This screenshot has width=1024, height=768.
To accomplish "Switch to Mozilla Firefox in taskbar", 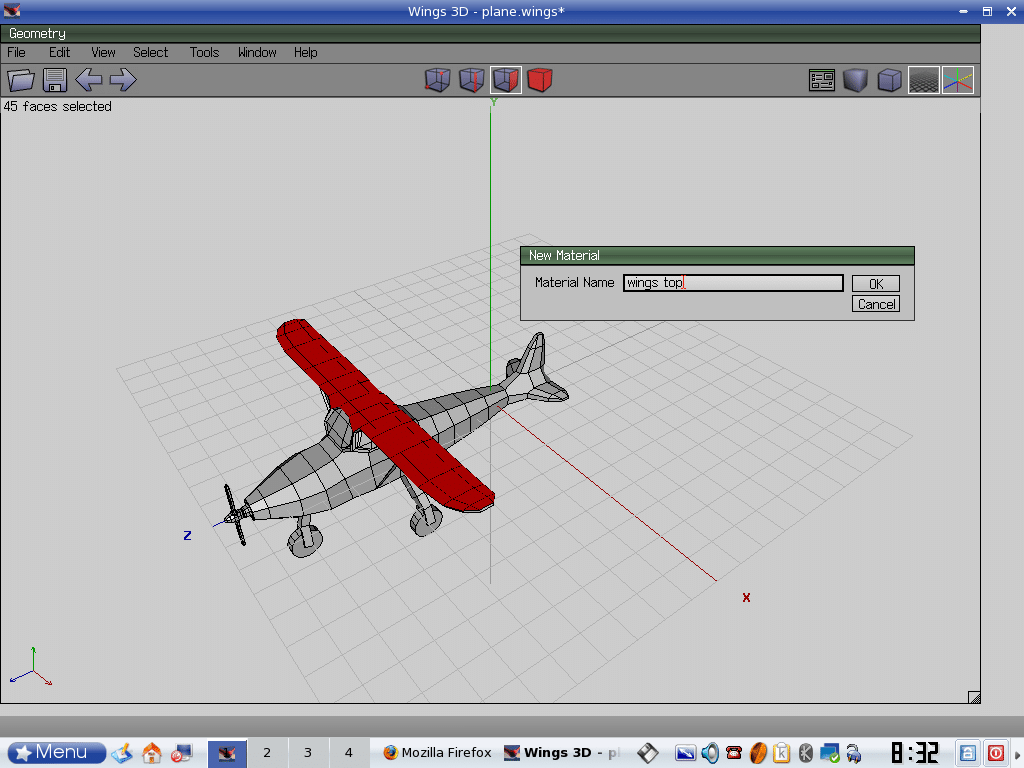I will point(437,752).
